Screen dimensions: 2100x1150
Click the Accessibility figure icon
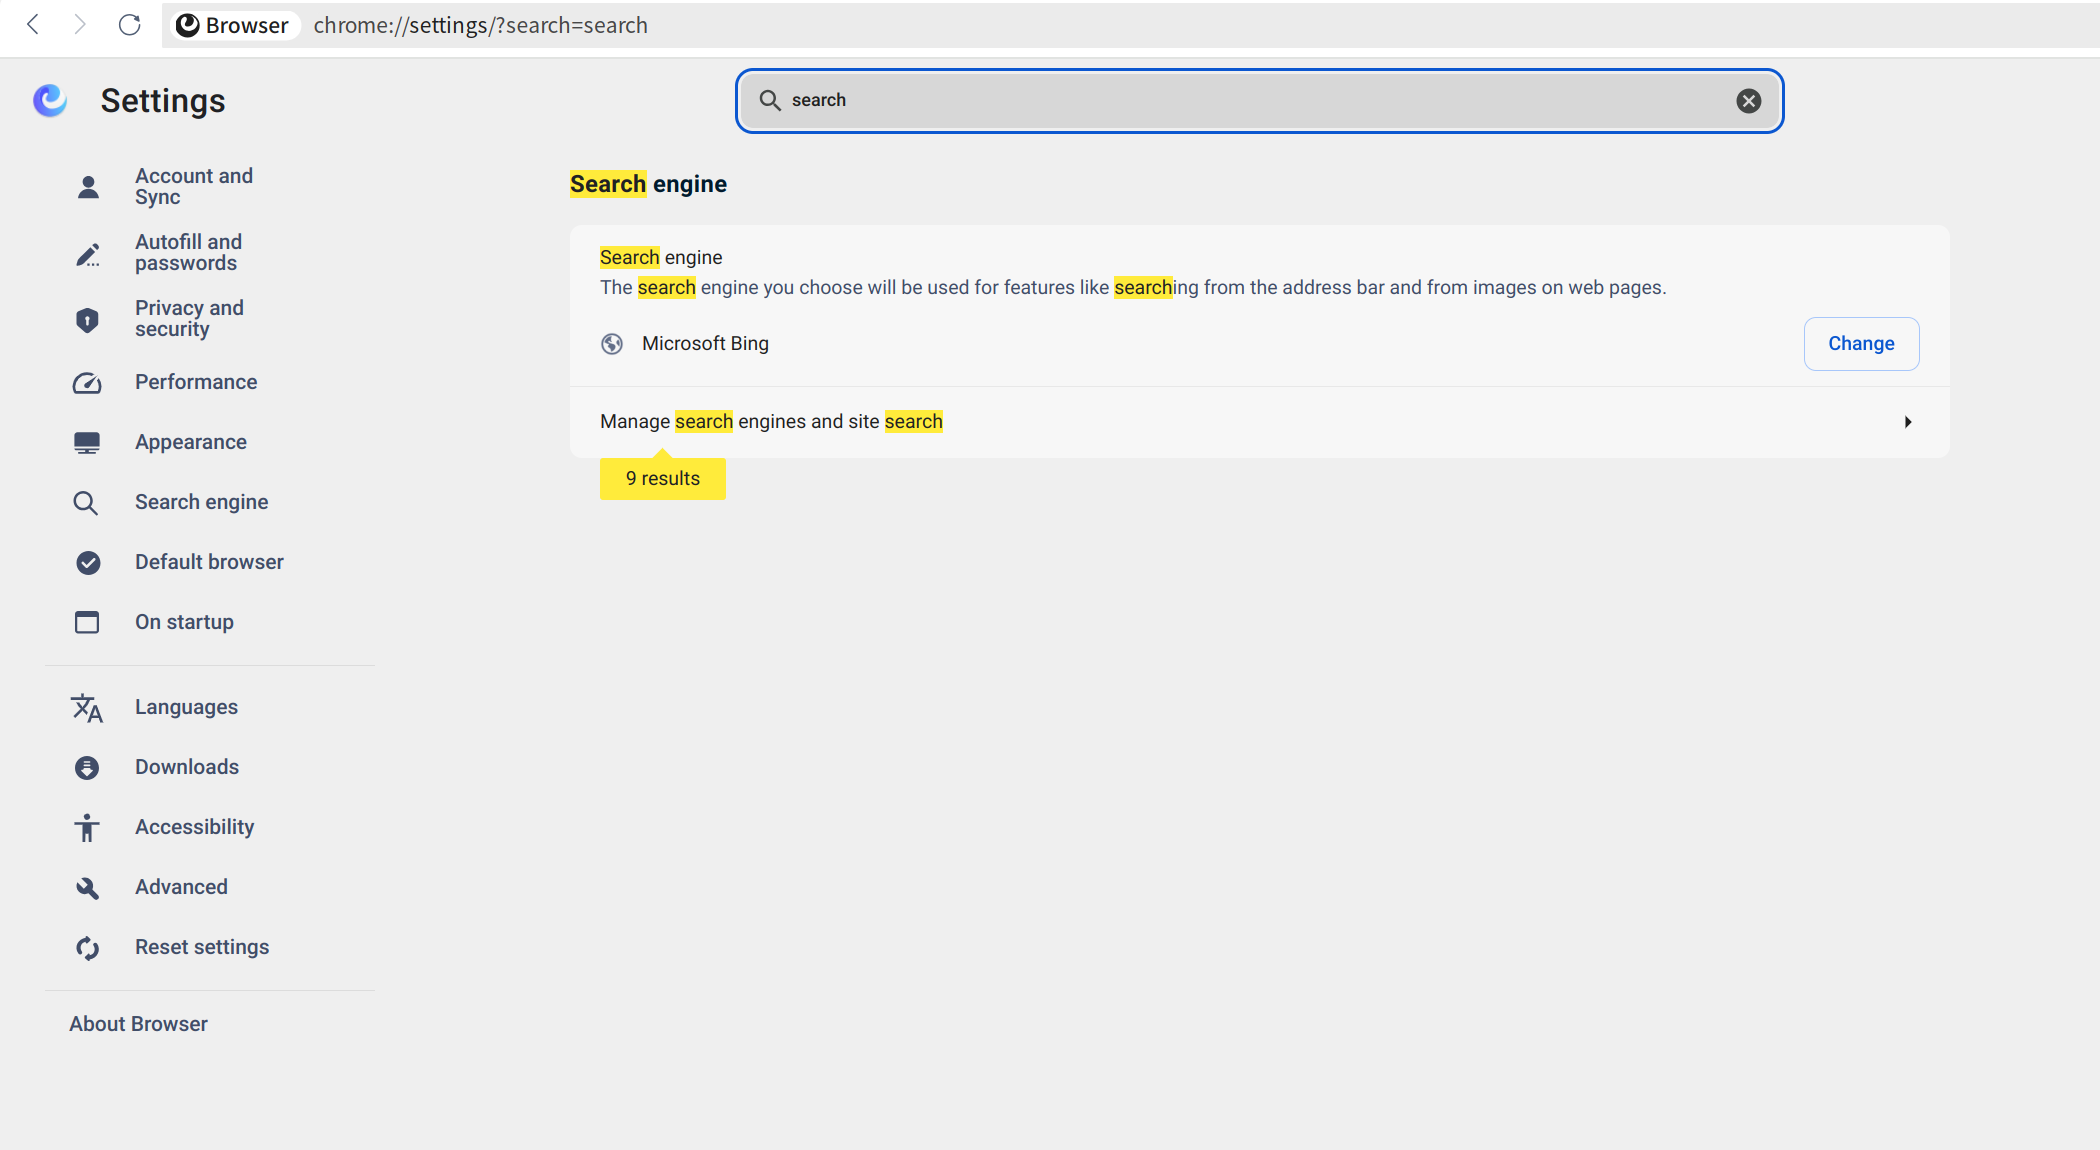(88, 828)
